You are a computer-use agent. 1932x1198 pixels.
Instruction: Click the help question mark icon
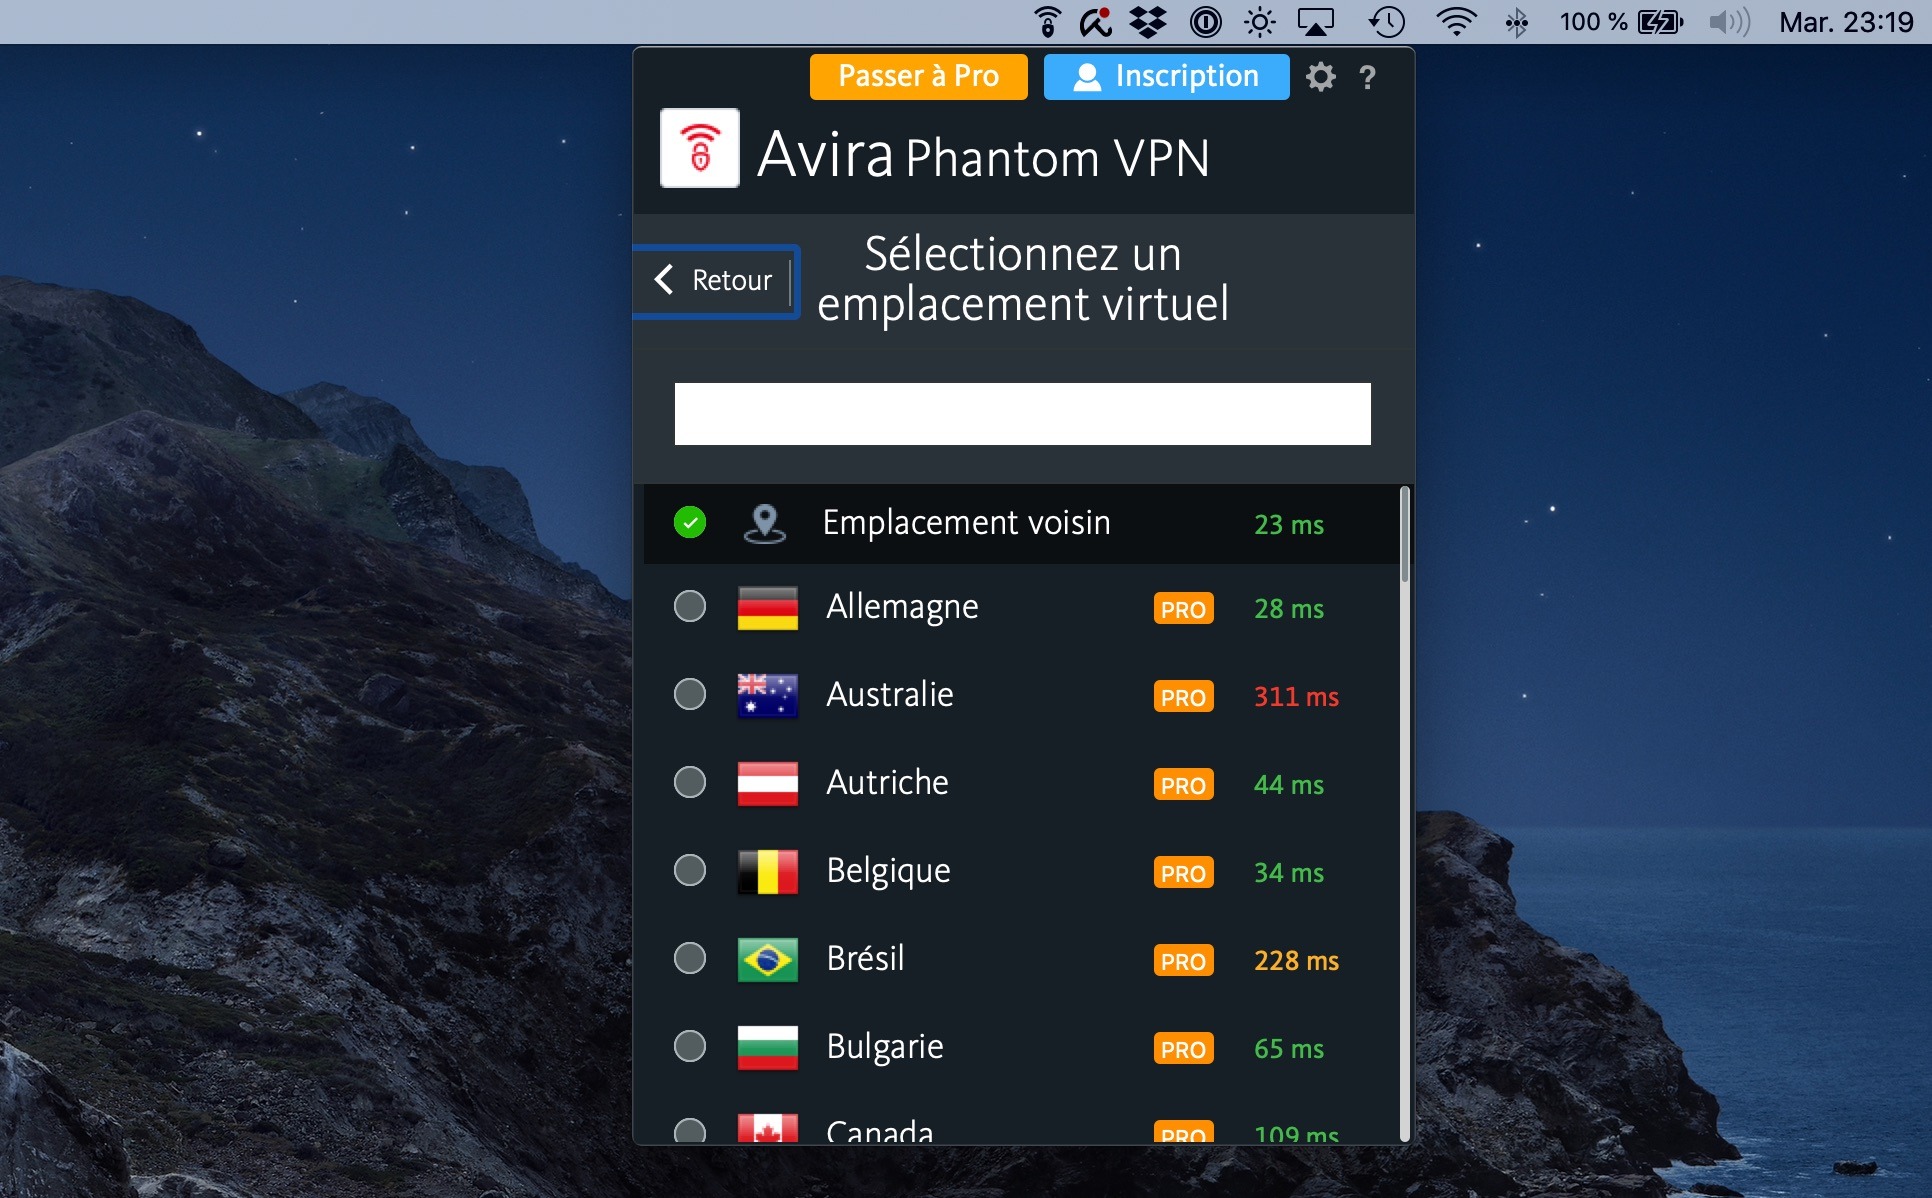tap(1367, 77)
